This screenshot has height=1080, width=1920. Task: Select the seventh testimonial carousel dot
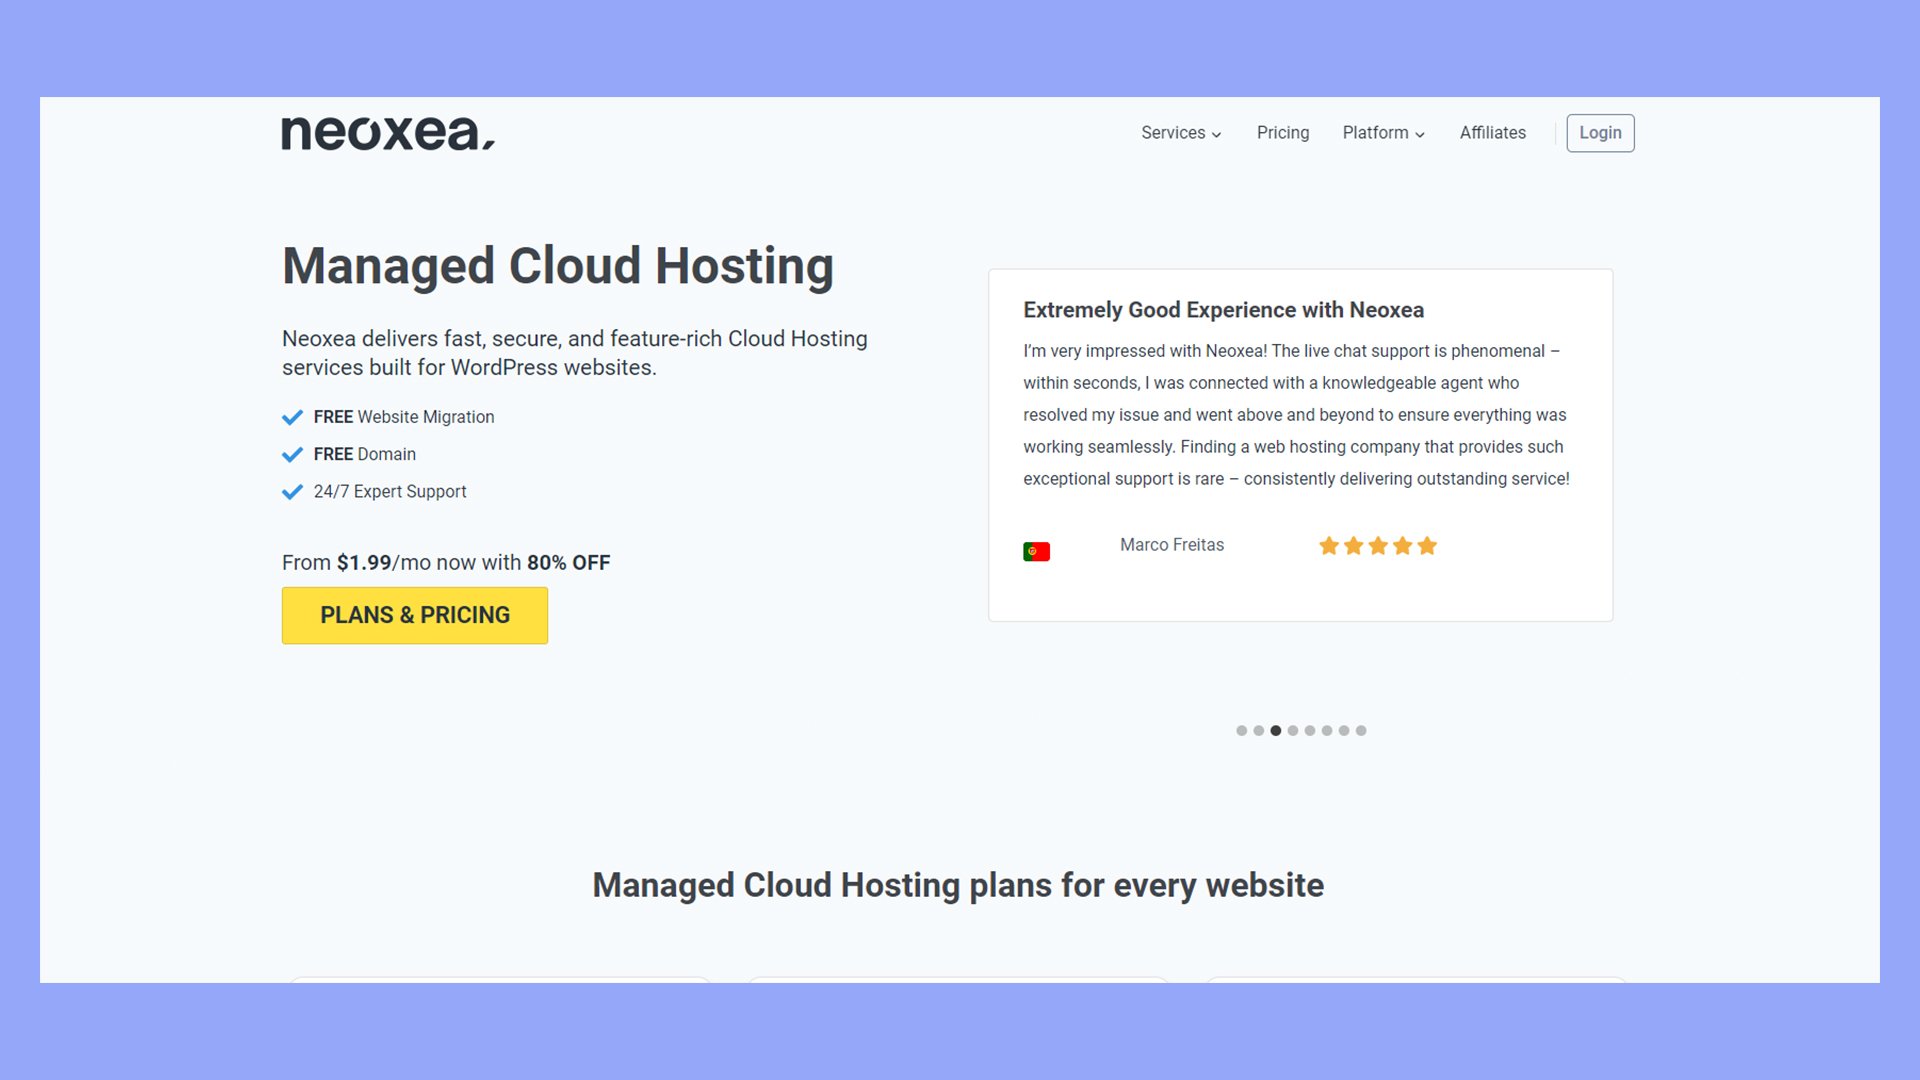(1344, 731)
